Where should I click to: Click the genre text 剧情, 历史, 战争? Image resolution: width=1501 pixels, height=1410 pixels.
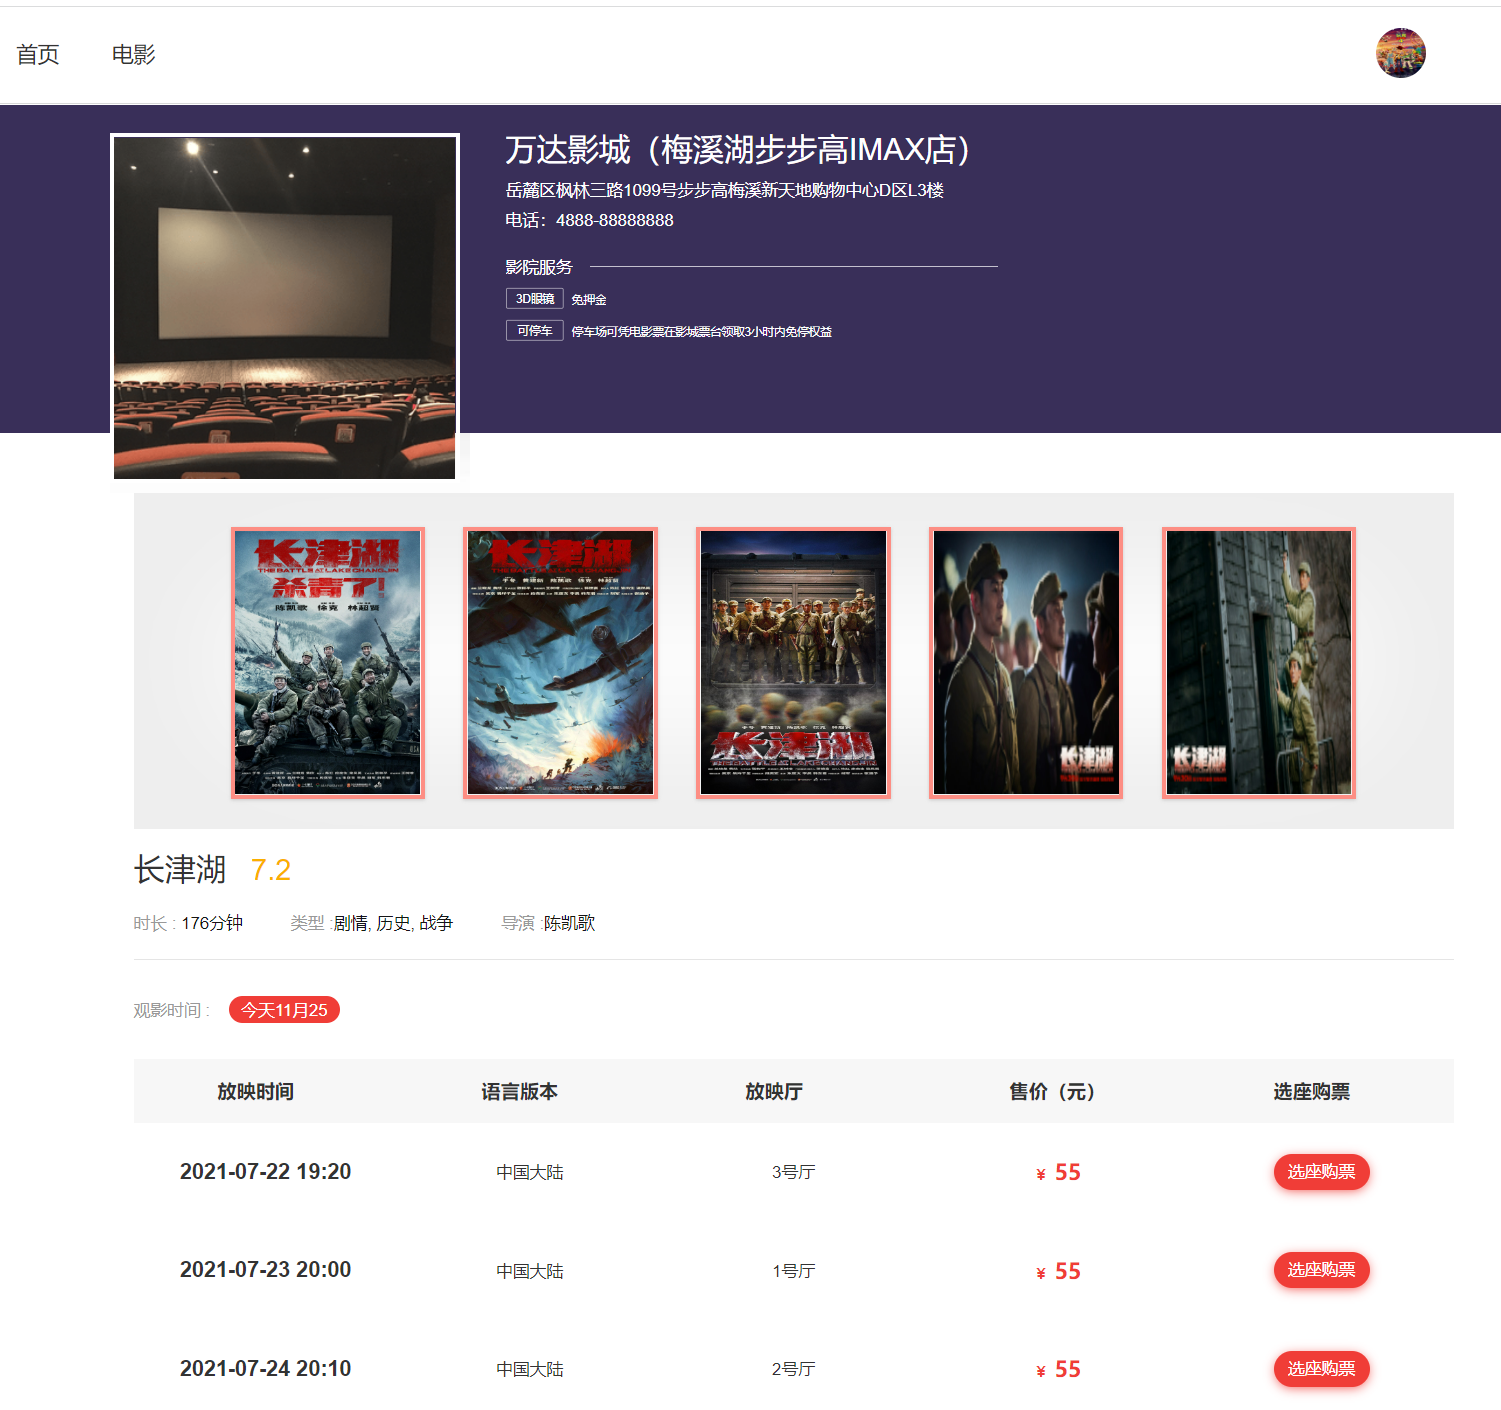click(393, 923)
